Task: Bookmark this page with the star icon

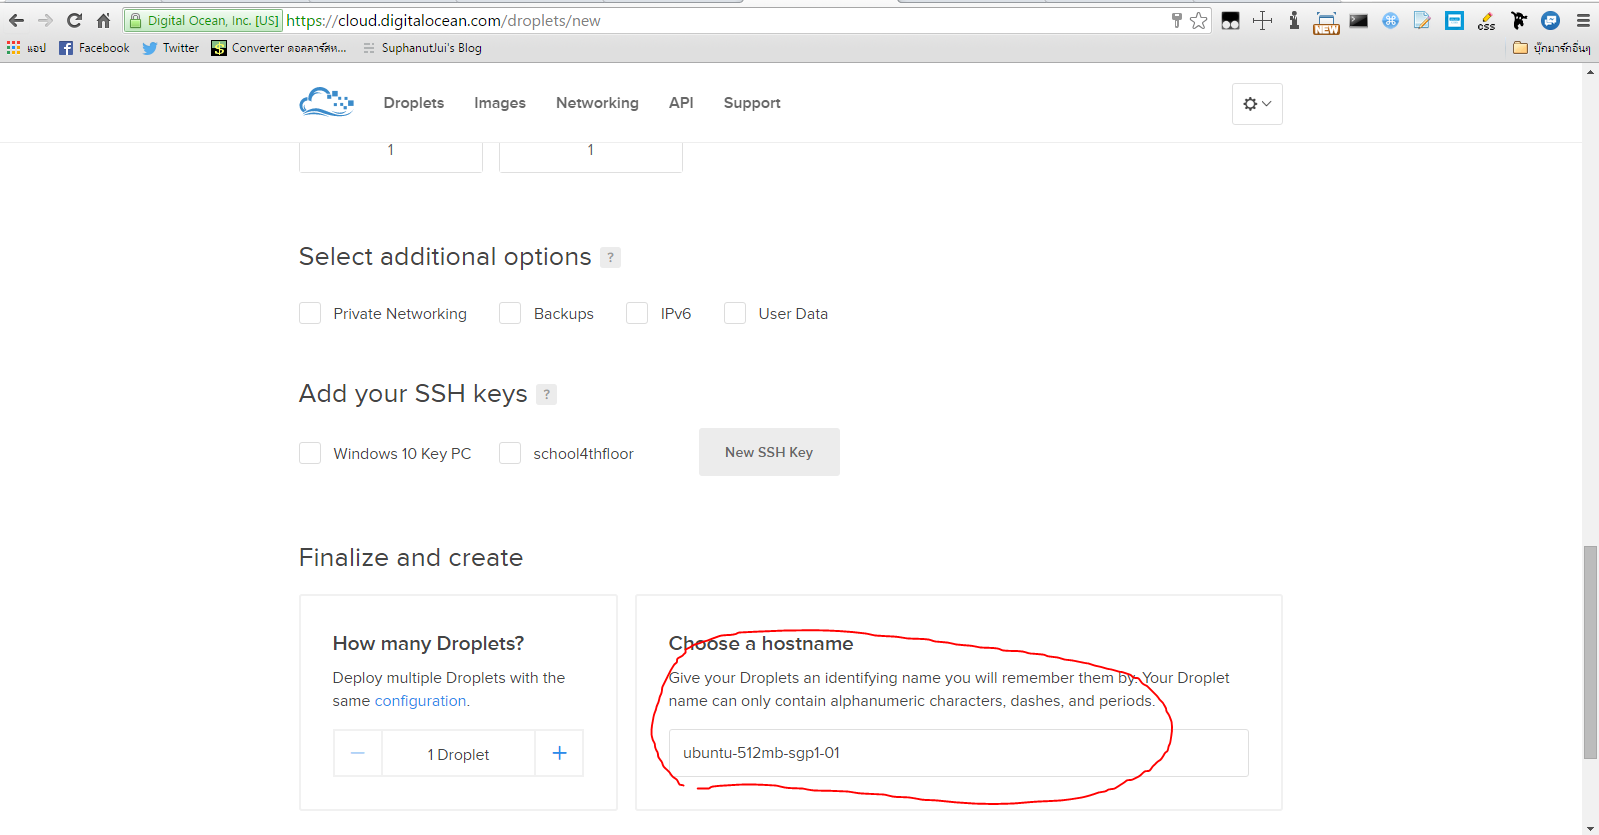Action: (x=1199, y=20)
